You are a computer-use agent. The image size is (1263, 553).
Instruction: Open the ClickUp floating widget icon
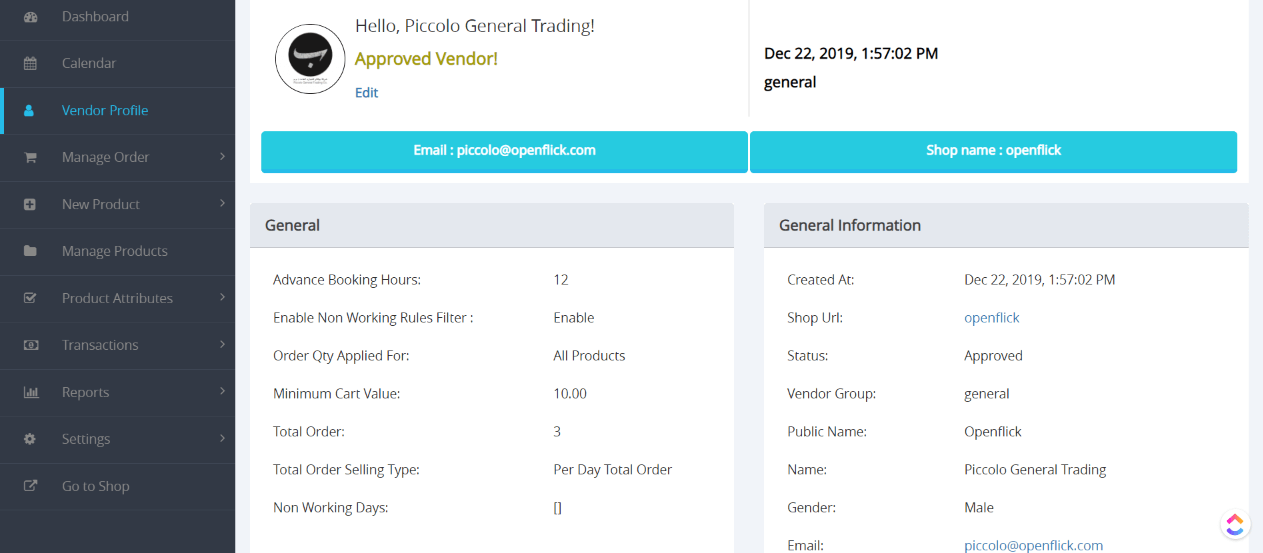tap(1235, 524)
